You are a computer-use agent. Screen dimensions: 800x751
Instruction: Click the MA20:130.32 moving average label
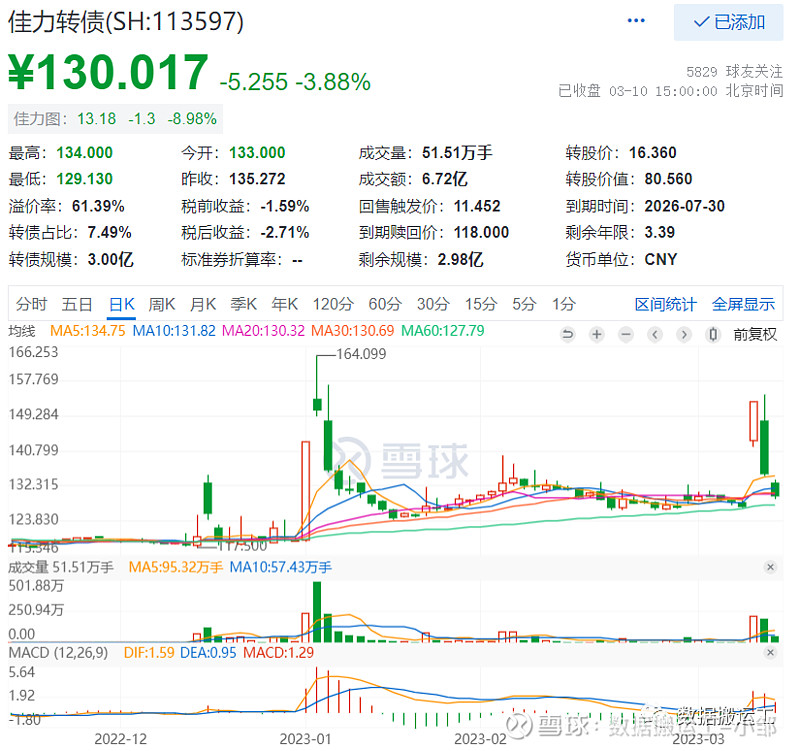[x=263, y=331]
